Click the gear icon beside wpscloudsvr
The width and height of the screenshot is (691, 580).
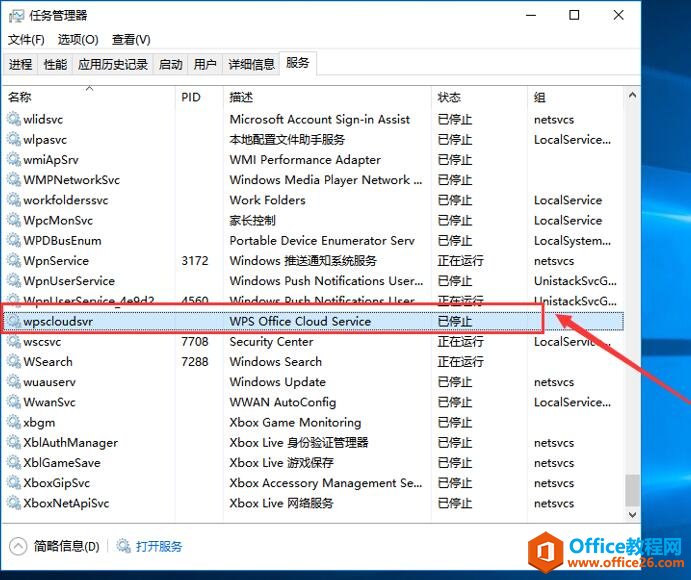pyautogui.click(x=14, y=321)
